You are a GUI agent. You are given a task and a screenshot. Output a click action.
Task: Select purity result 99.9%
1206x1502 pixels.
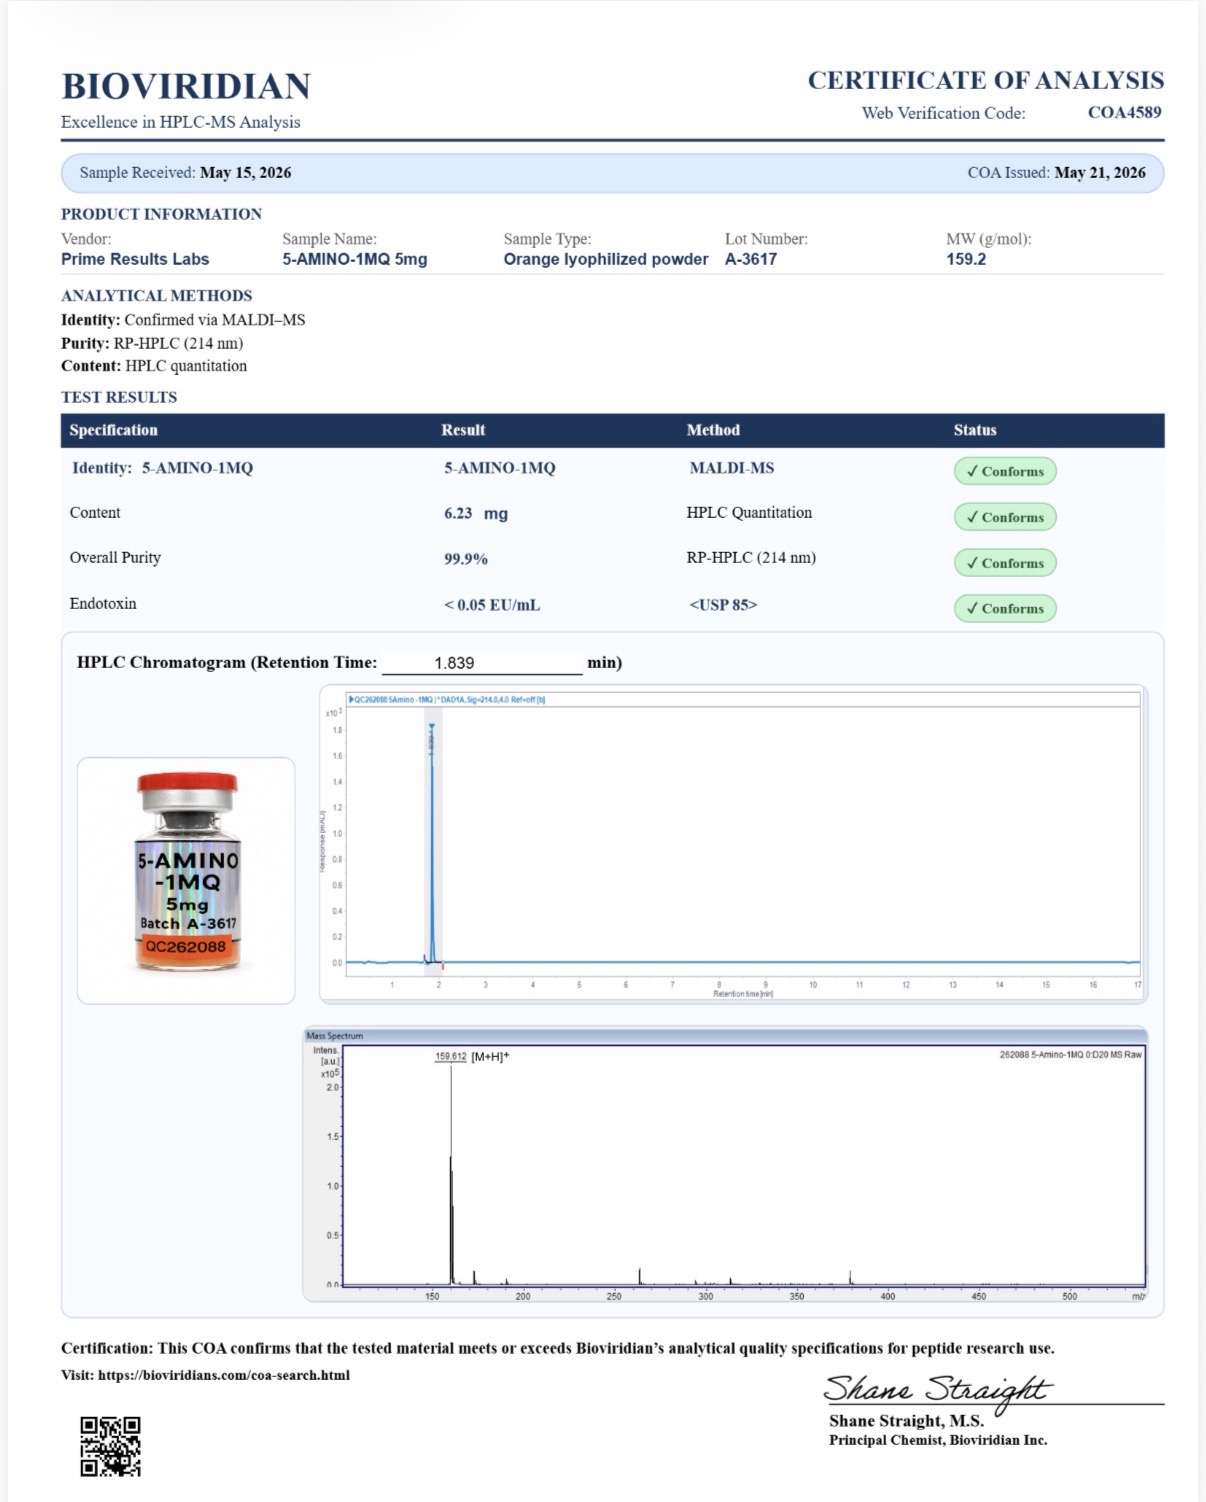point(466,559)
